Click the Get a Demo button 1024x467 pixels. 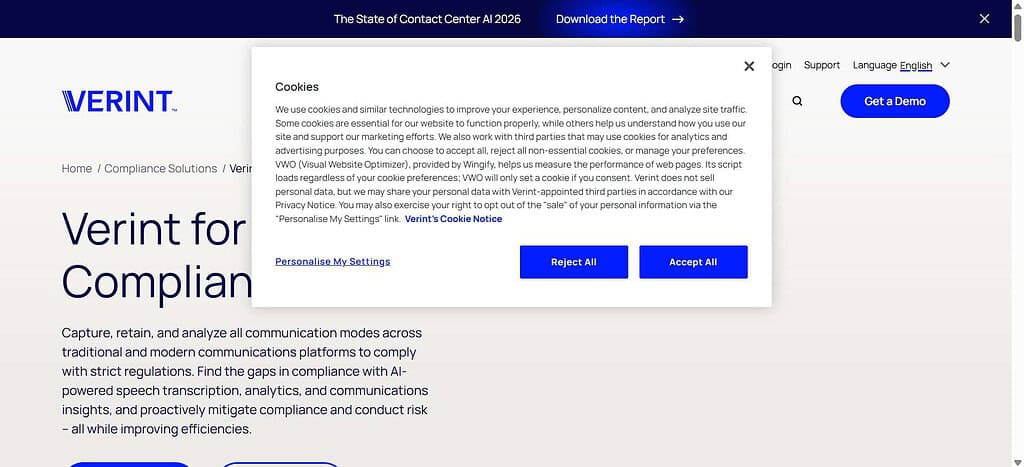pyautogui.click(x=895, y=101)
